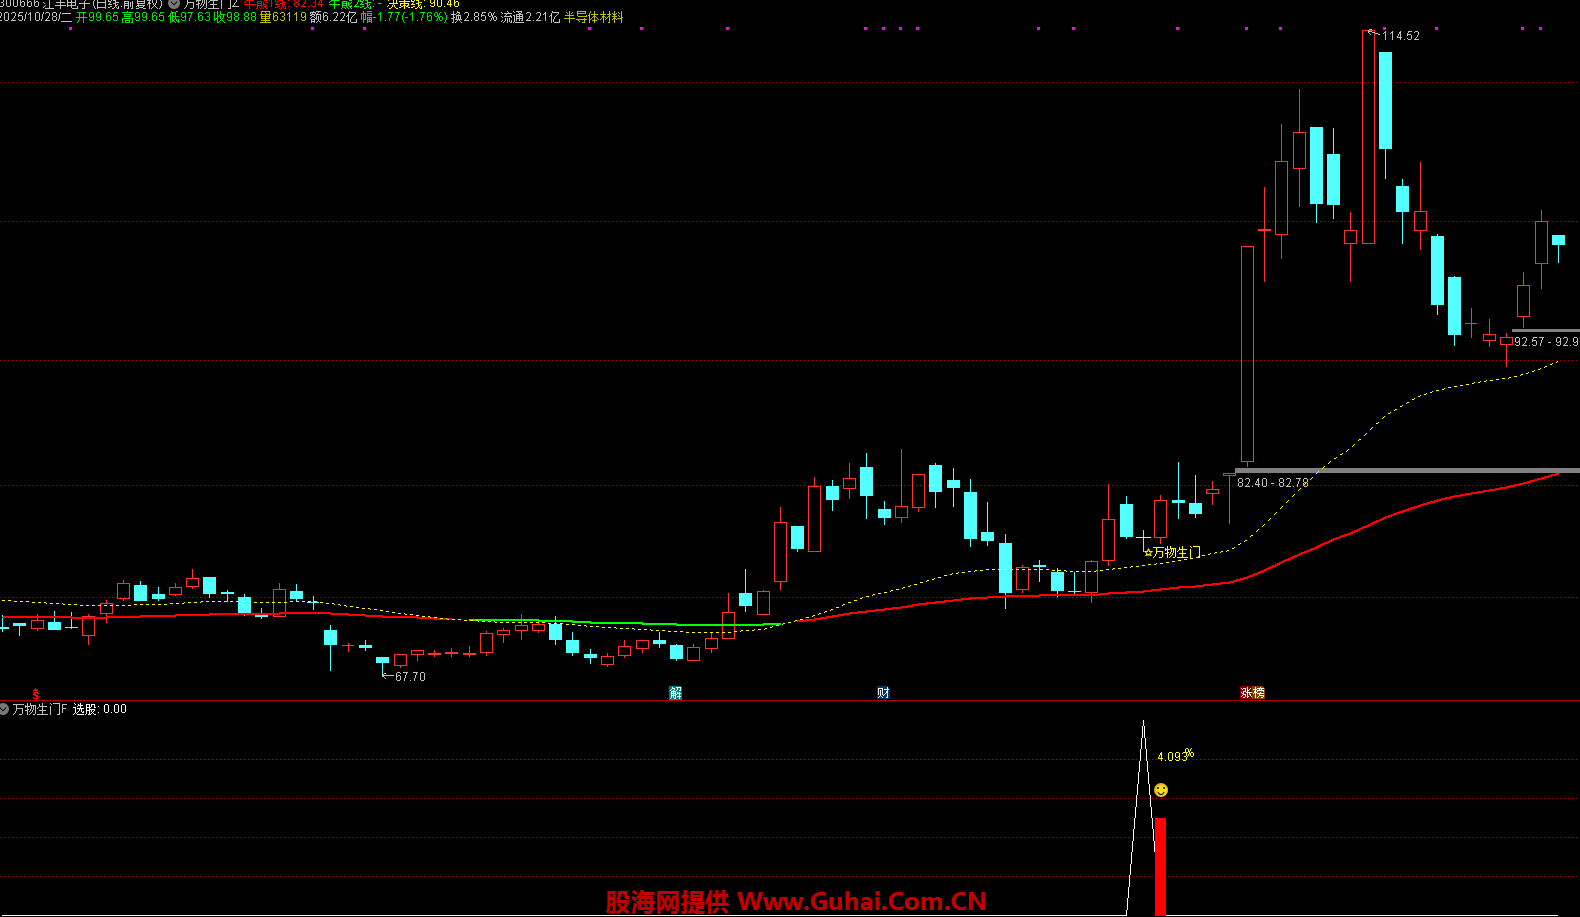
Task: Click the 万物生门 indicator name in header
Action: (211, 4)
